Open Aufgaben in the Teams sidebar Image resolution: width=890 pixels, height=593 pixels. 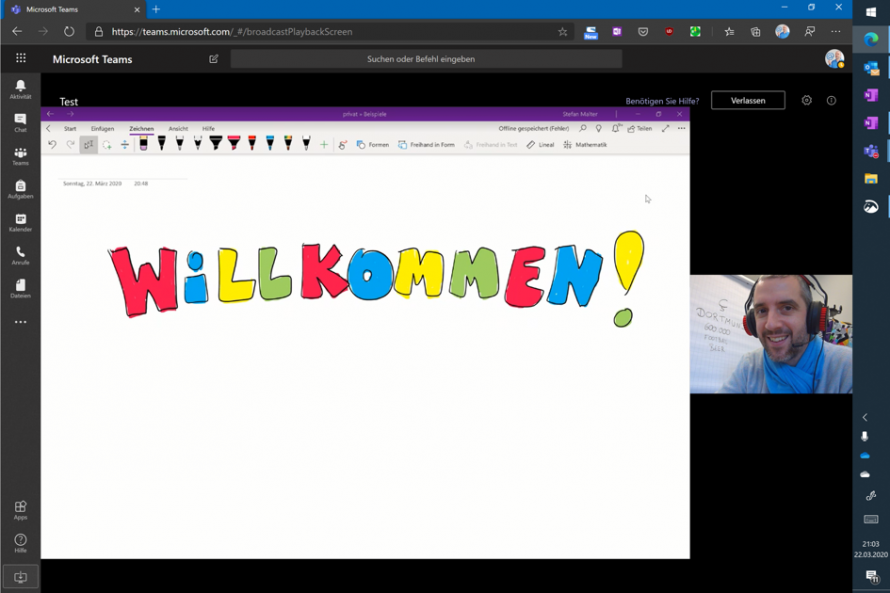[x=20, y=188]
